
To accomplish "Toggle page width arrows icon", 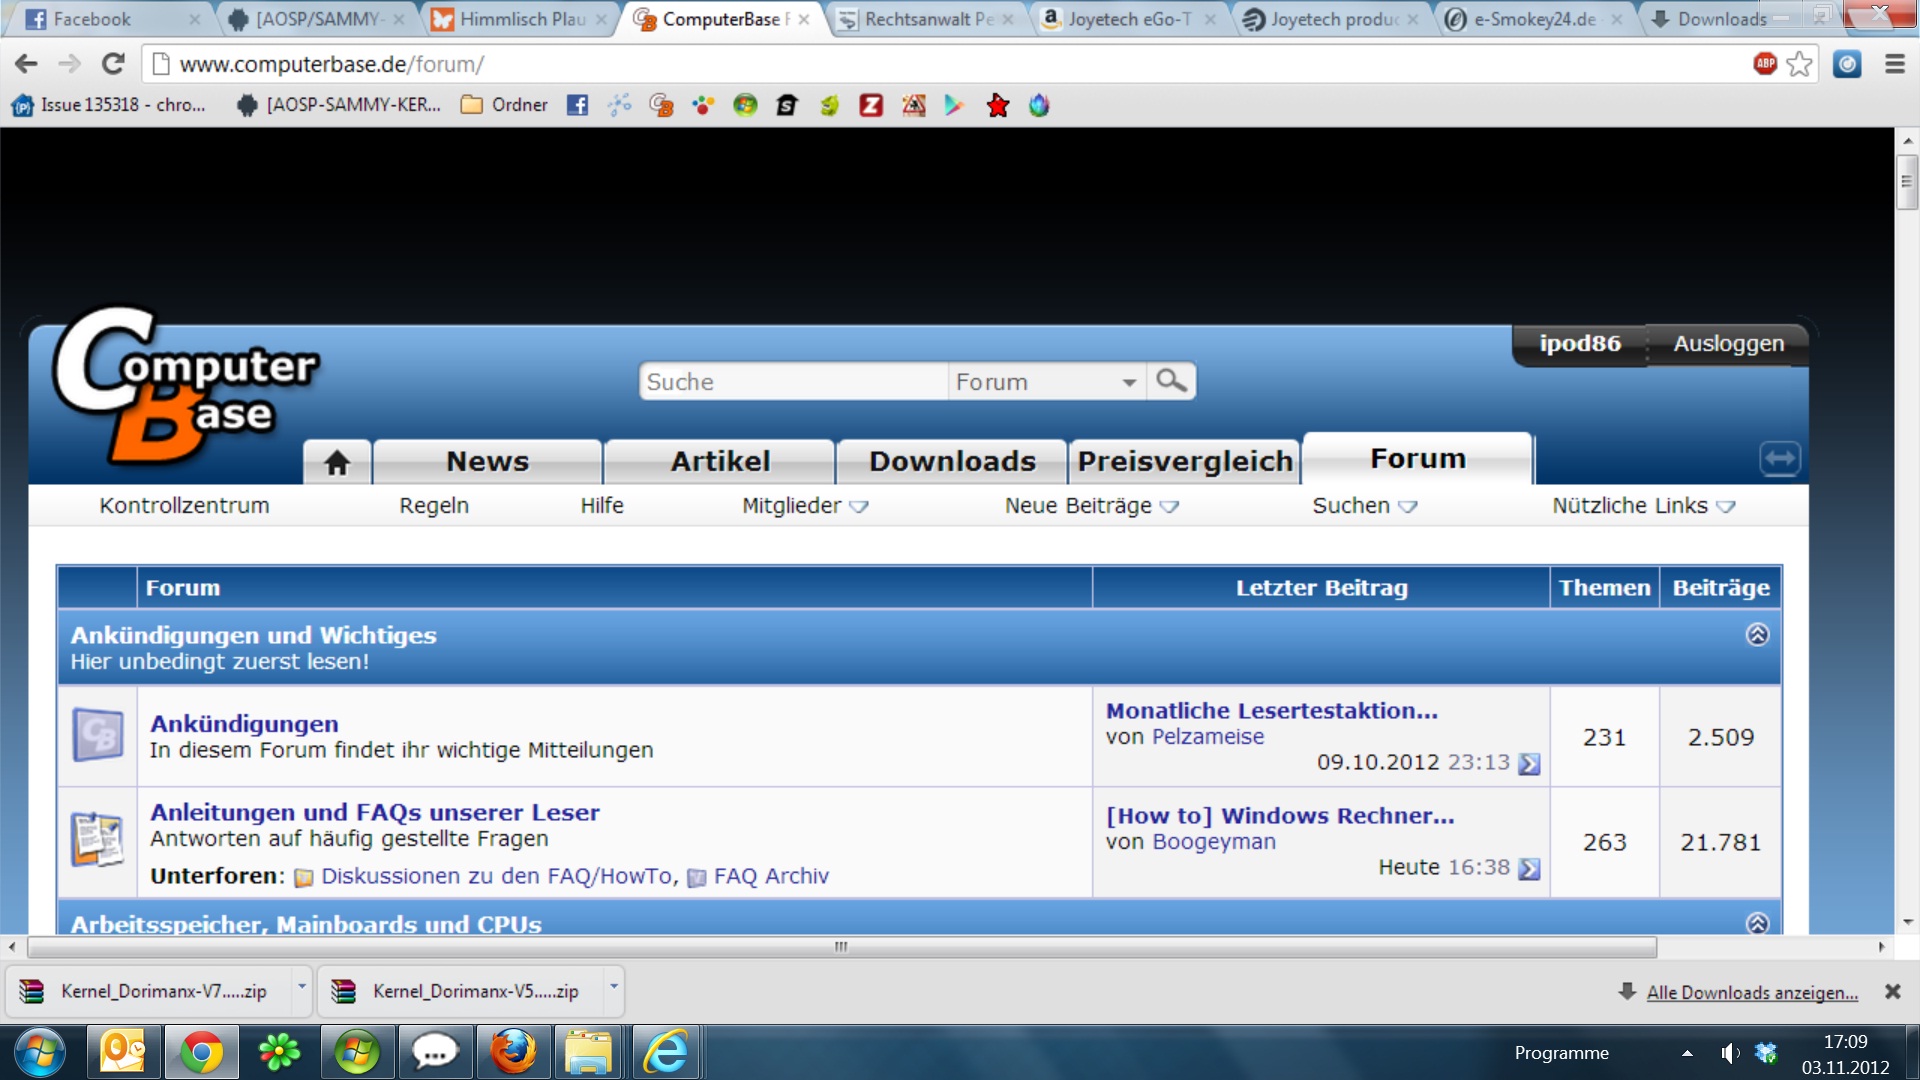I will pos(1779,459).
